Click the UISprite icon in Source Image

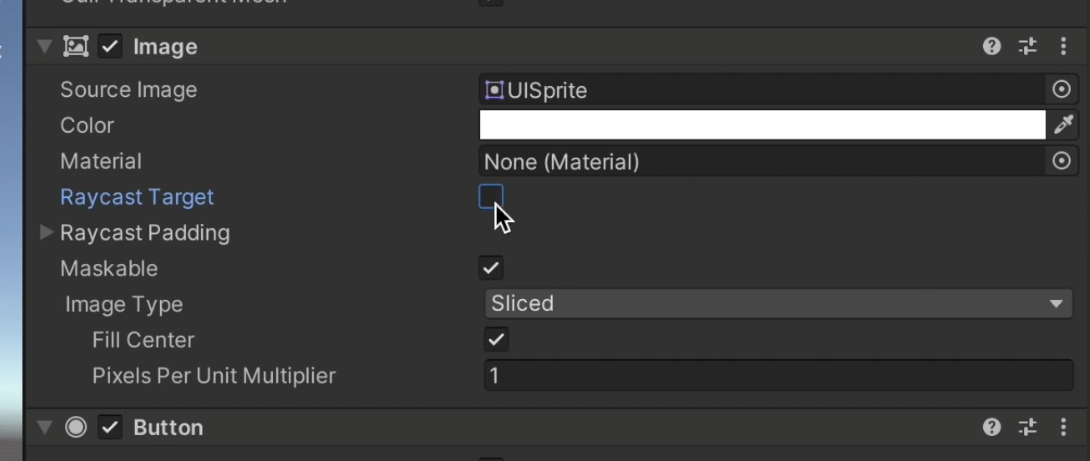(494, 90)
